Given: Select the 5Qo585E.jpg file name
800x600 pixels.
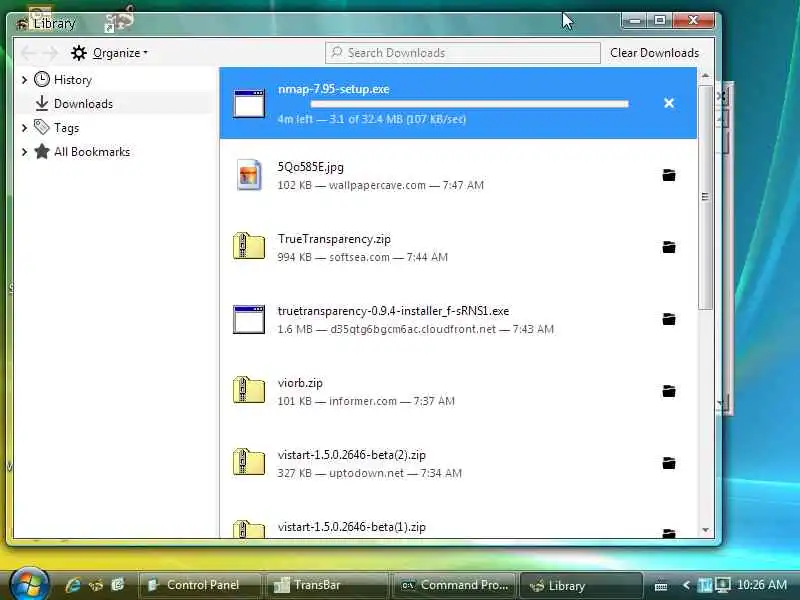Looking at the screenshot, I should (310, 167).
